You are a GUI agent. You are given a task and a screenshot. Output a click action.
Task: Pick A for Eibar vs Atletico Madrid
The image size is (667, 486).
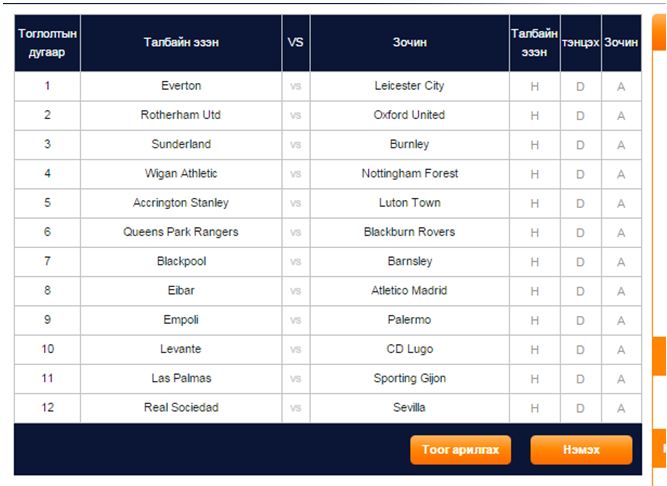pos(621,291)
